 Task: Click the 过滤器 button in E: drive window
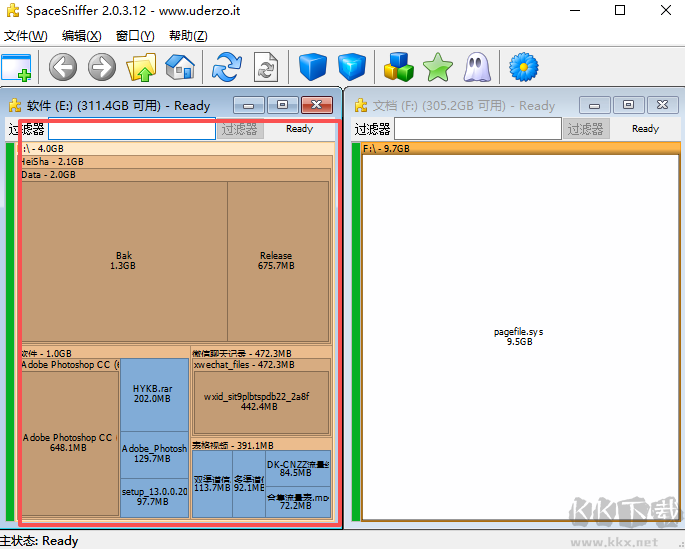(x=240, y=129)
